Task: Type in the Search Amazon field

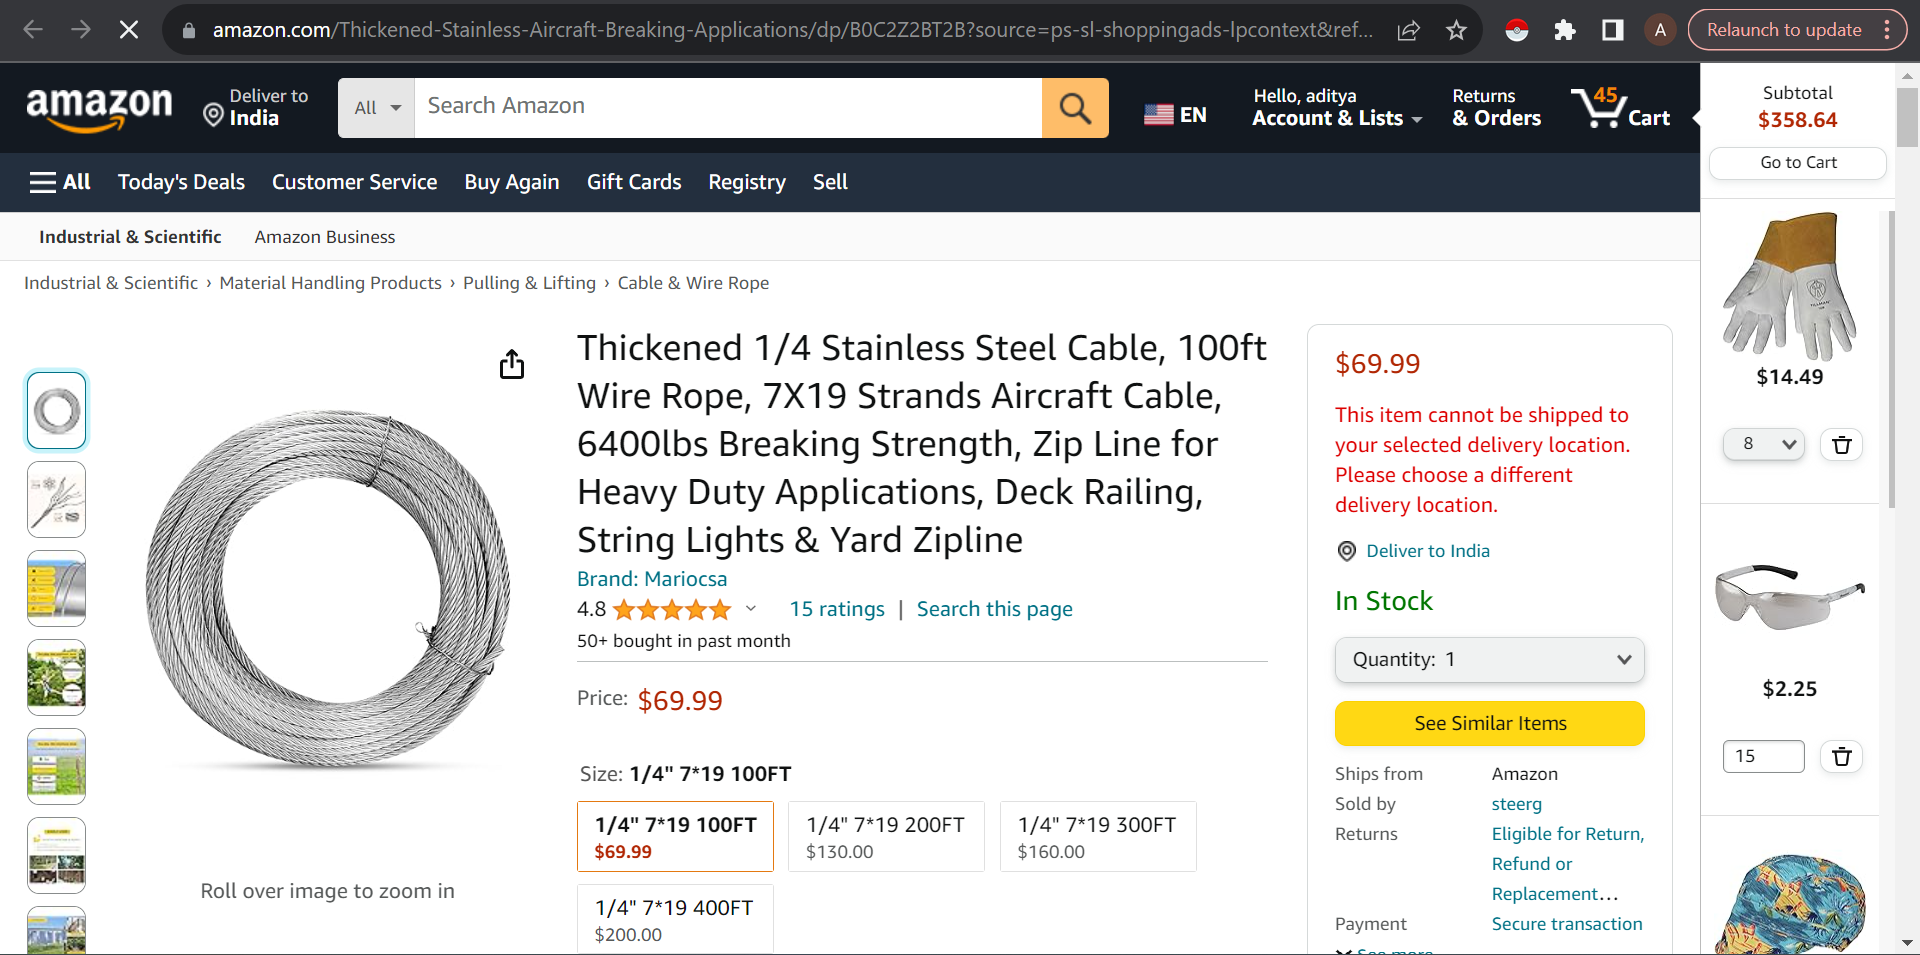Action: pyautogui.click(x=727, y=106)
